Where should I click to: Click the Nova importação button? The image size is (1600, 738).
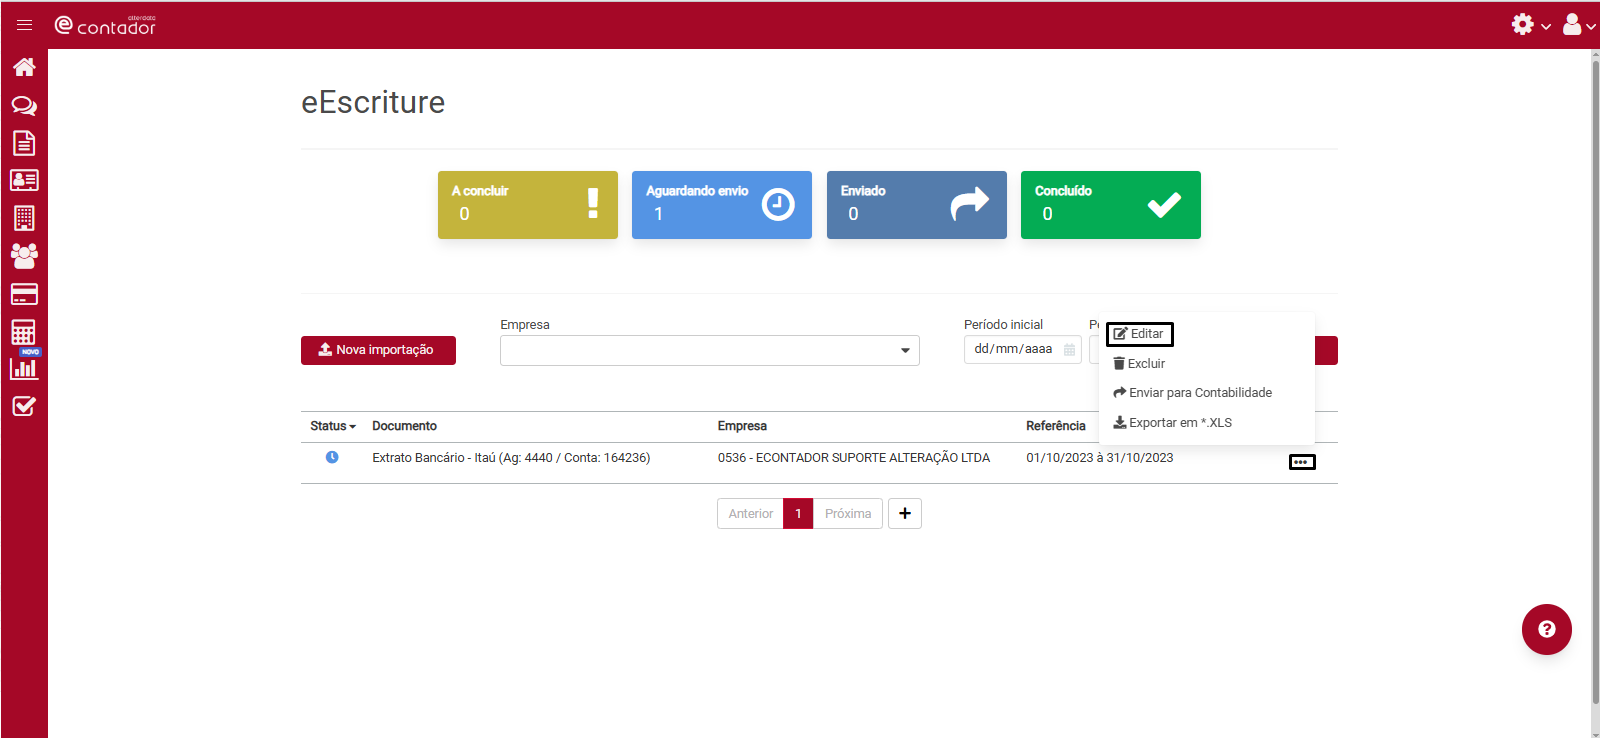tap(378, 350)
